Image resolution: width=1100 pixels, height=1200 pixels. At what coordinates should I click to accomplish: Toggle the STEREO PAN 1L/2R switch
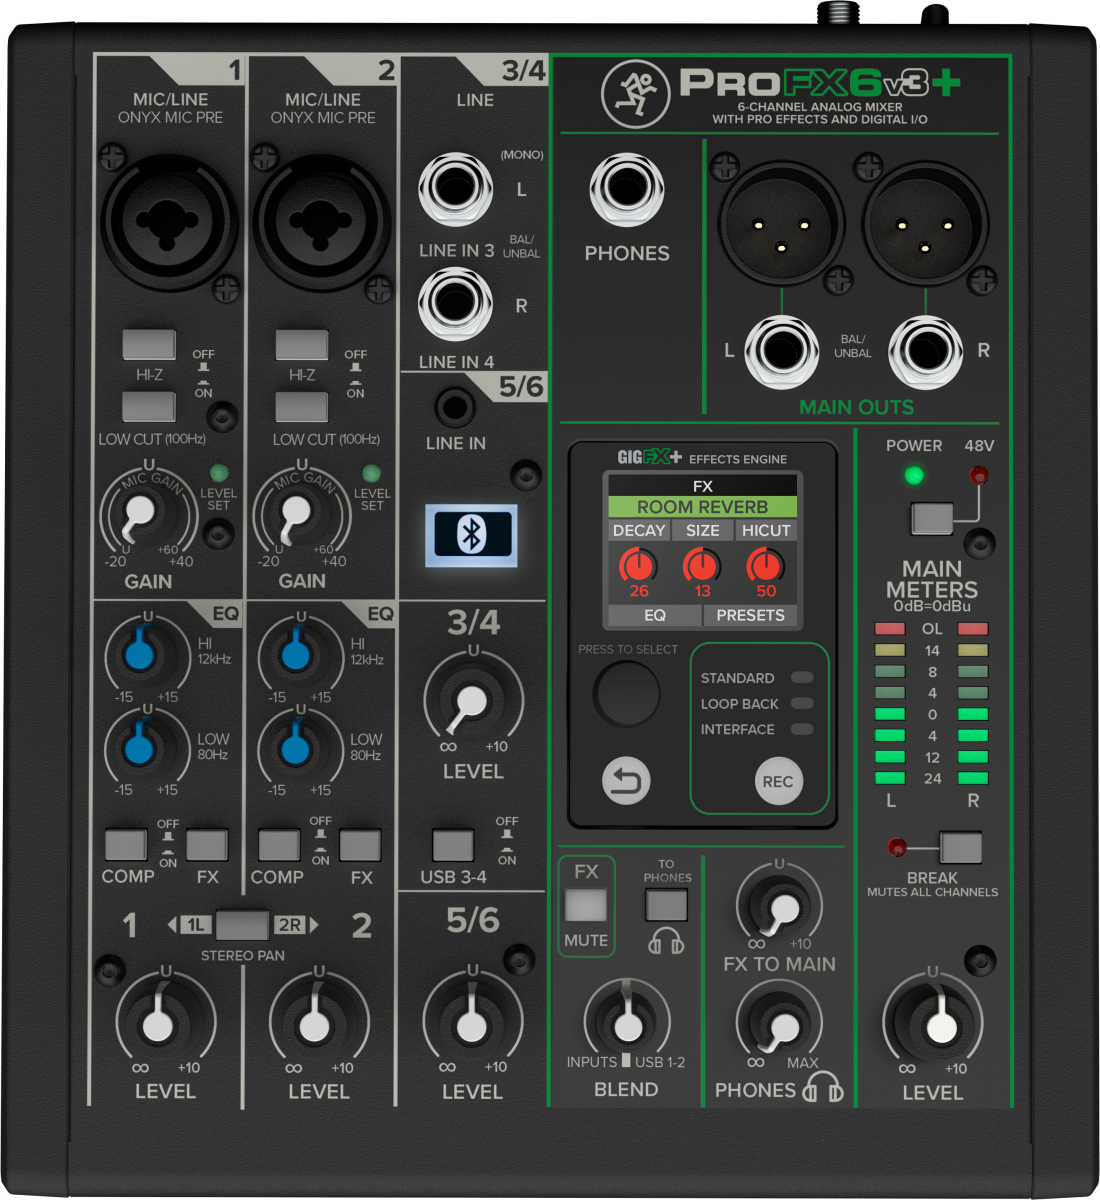click(x=242, y=924)
